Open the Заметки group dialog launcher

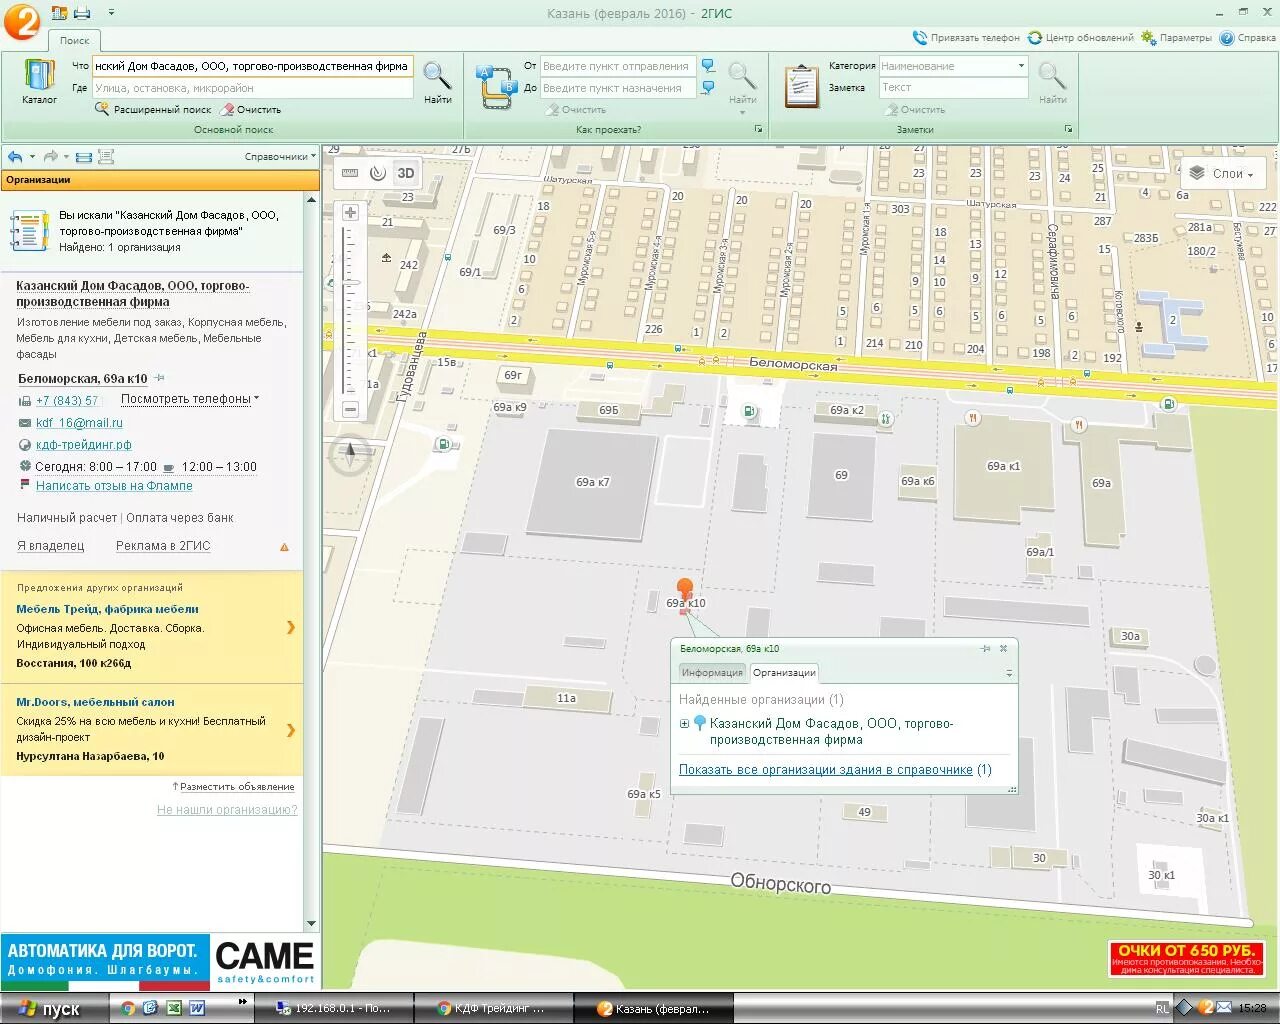[1068, 129]
